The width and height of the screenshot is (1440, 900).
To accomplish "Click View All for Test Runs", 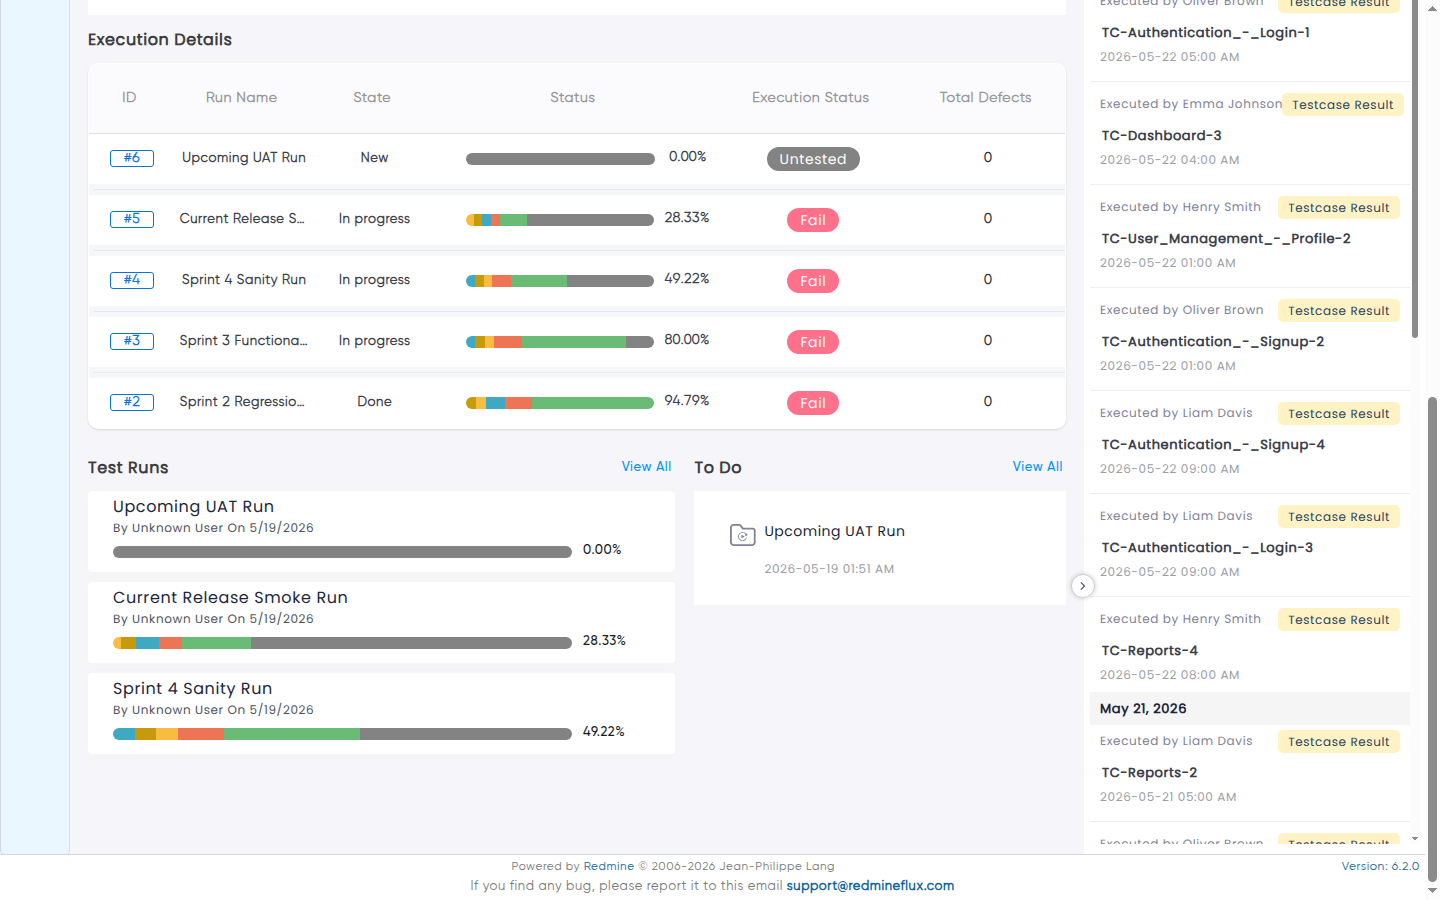I will pyautogui.click(x=646, y=467).
